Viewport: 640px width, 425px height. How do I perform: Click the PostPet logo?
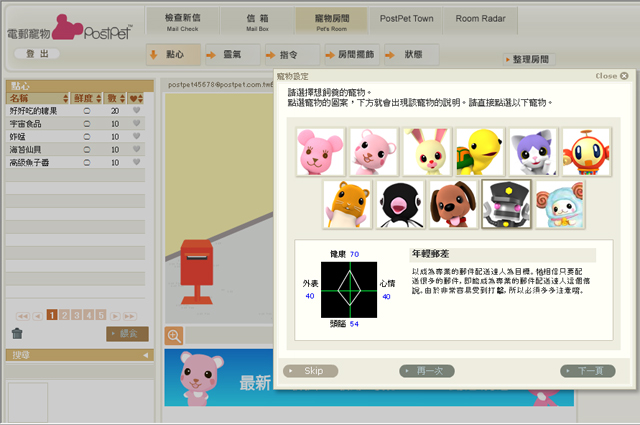coord(69,29)
